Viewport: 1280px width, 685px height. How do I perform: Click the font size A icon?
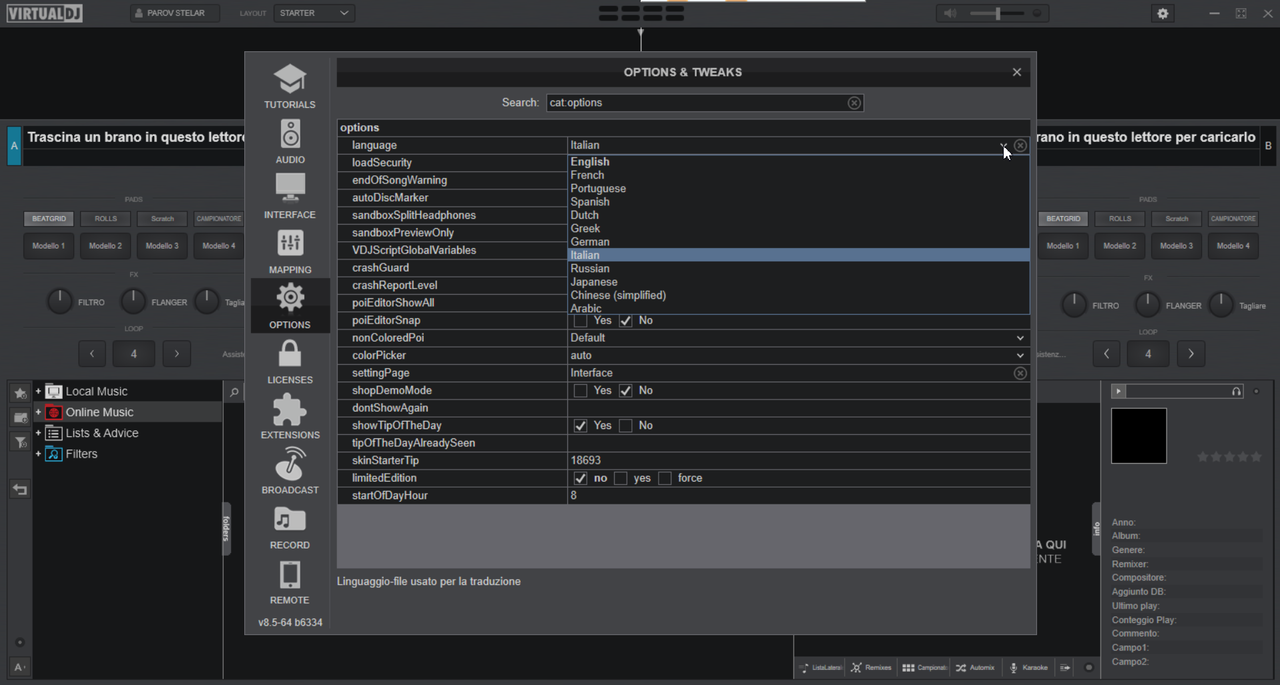click(20, 667)
